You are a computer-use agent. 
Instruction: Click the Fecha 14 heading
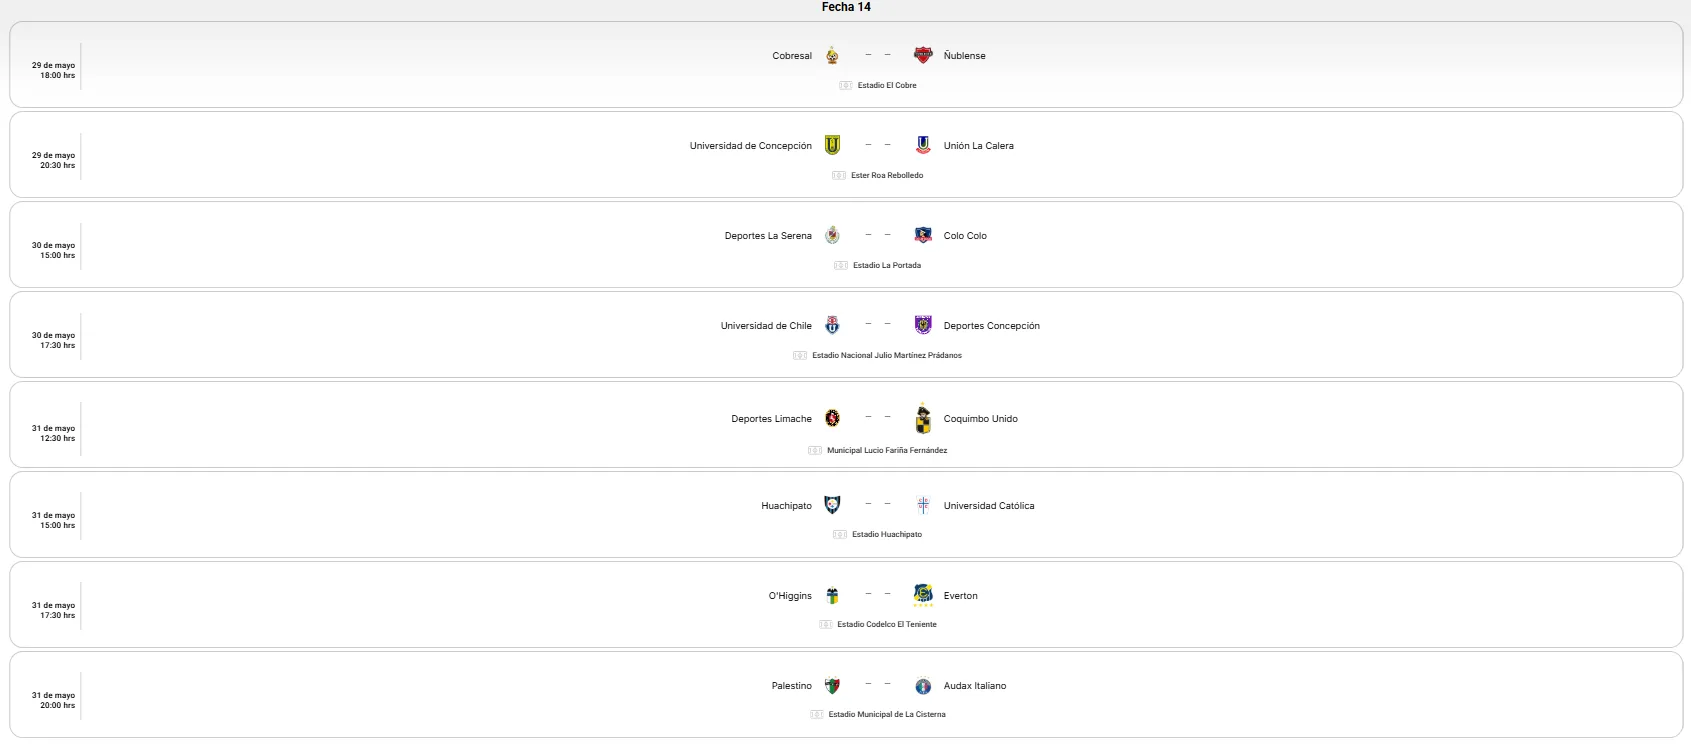pyautogui.click(x=846, y=7)
